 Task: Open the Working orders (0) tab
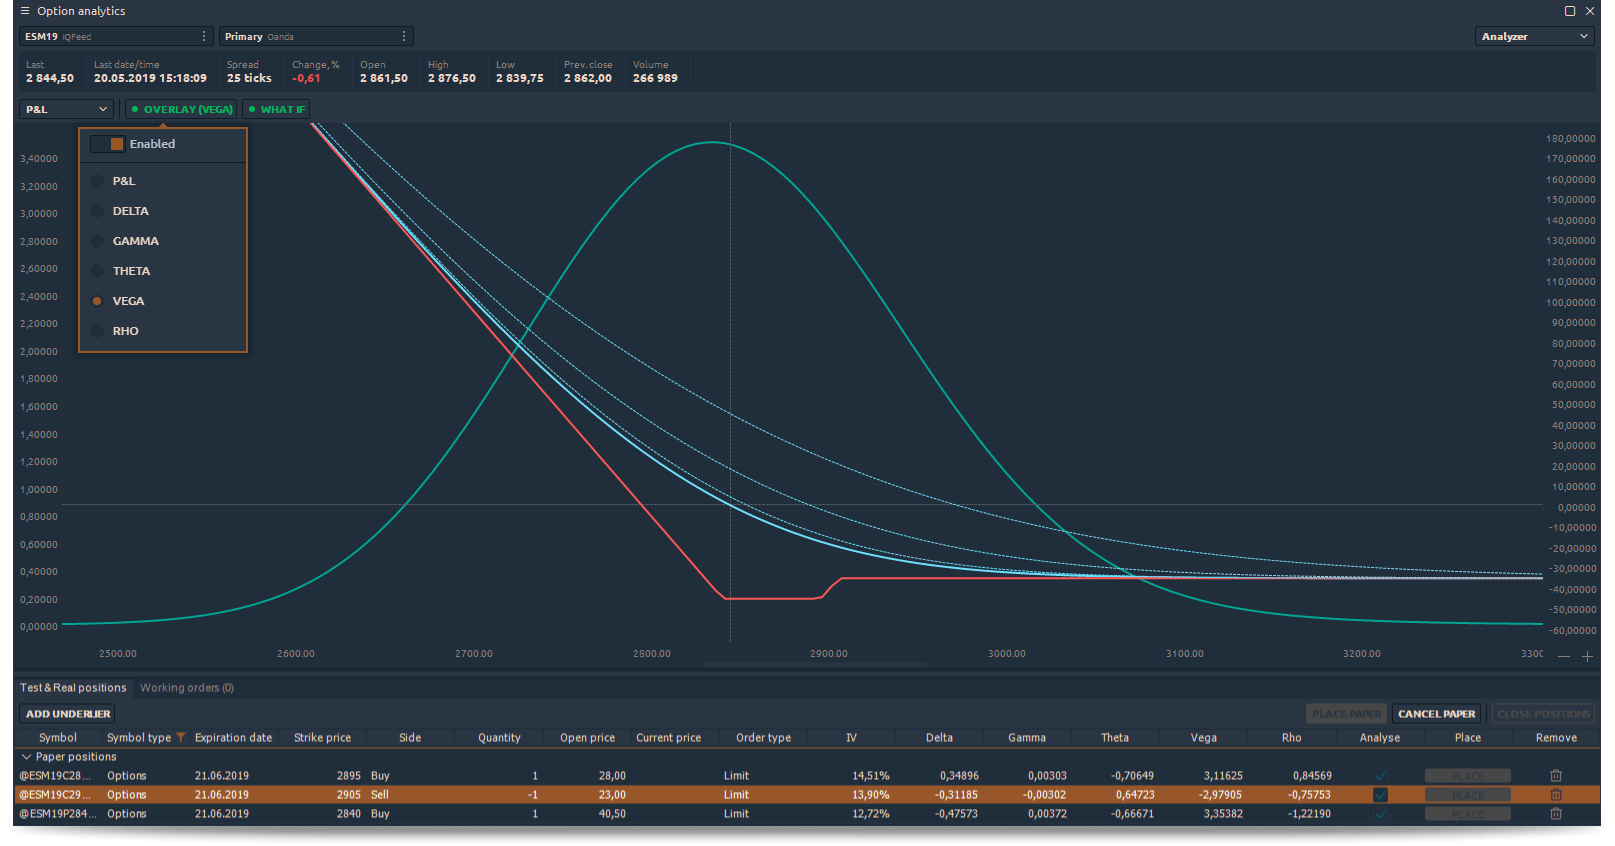(187, 688)
